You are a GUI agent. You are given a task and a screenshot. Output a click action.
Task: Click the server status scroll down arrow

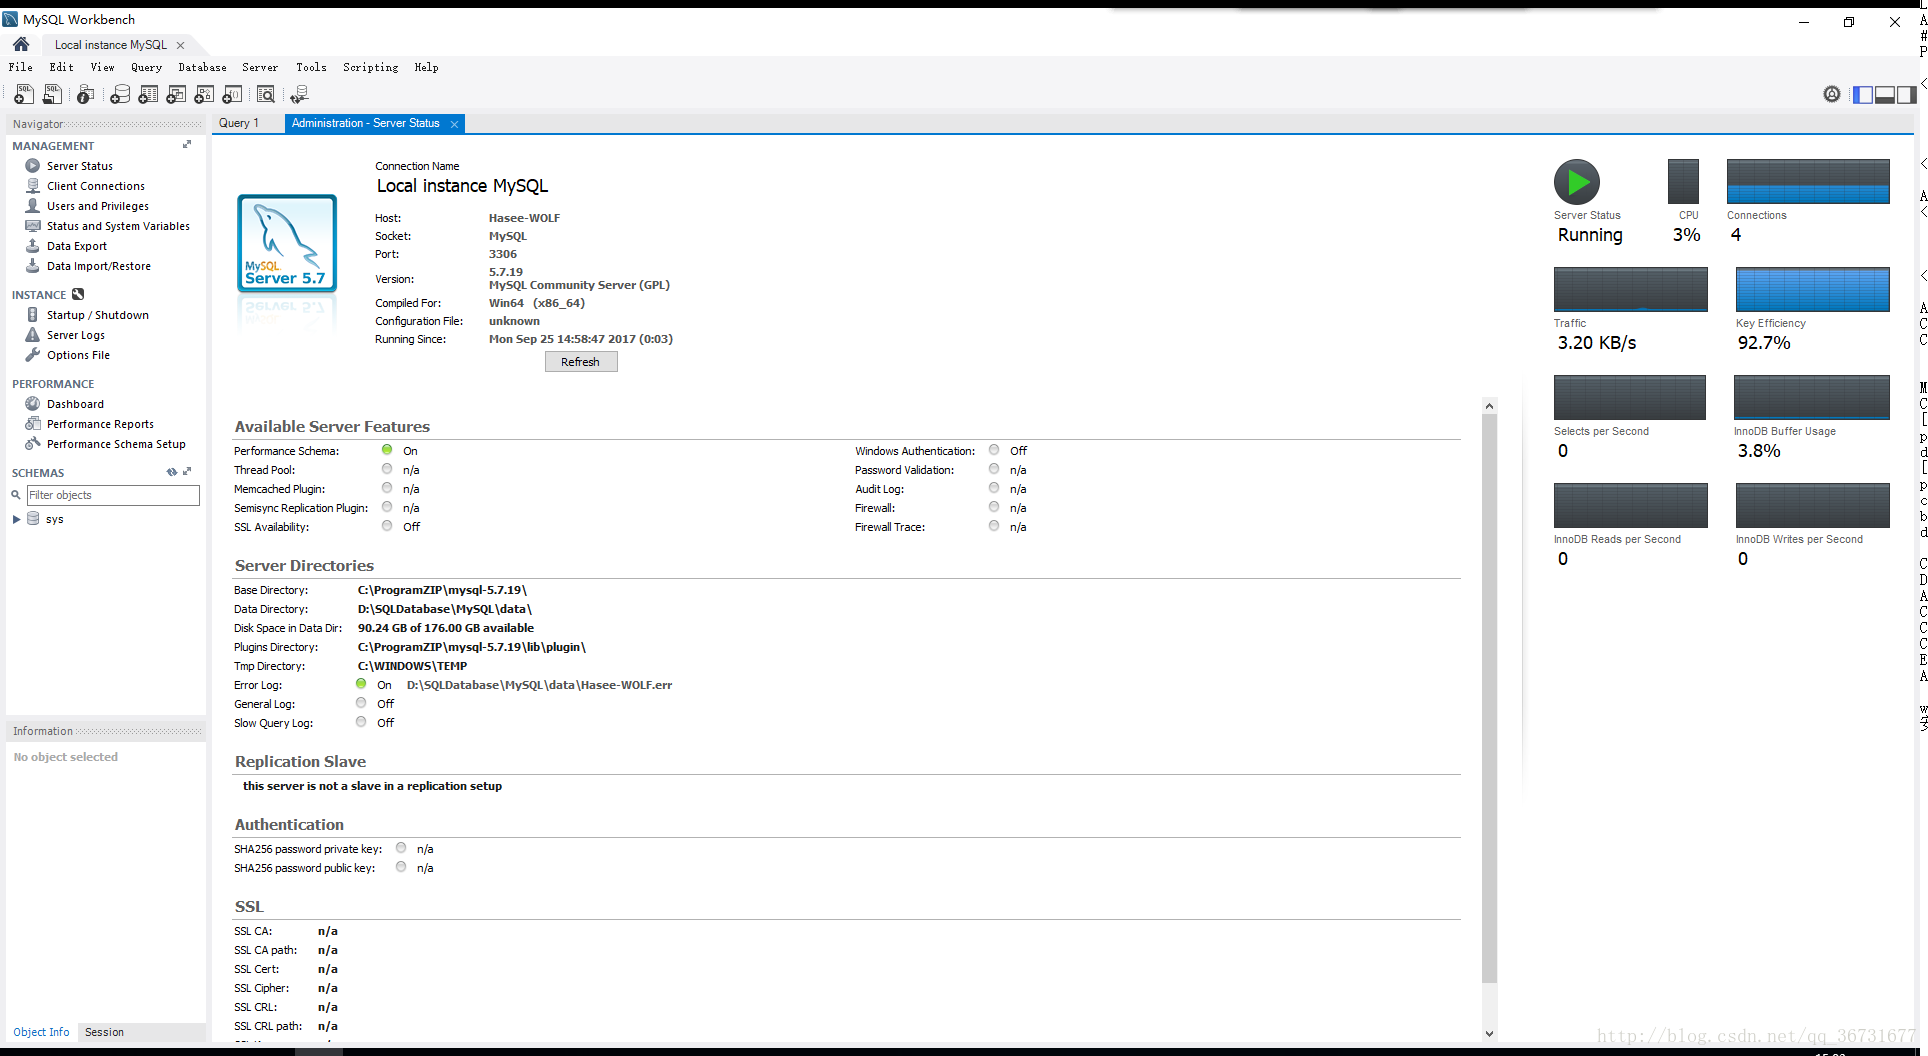(1489, 1034)
